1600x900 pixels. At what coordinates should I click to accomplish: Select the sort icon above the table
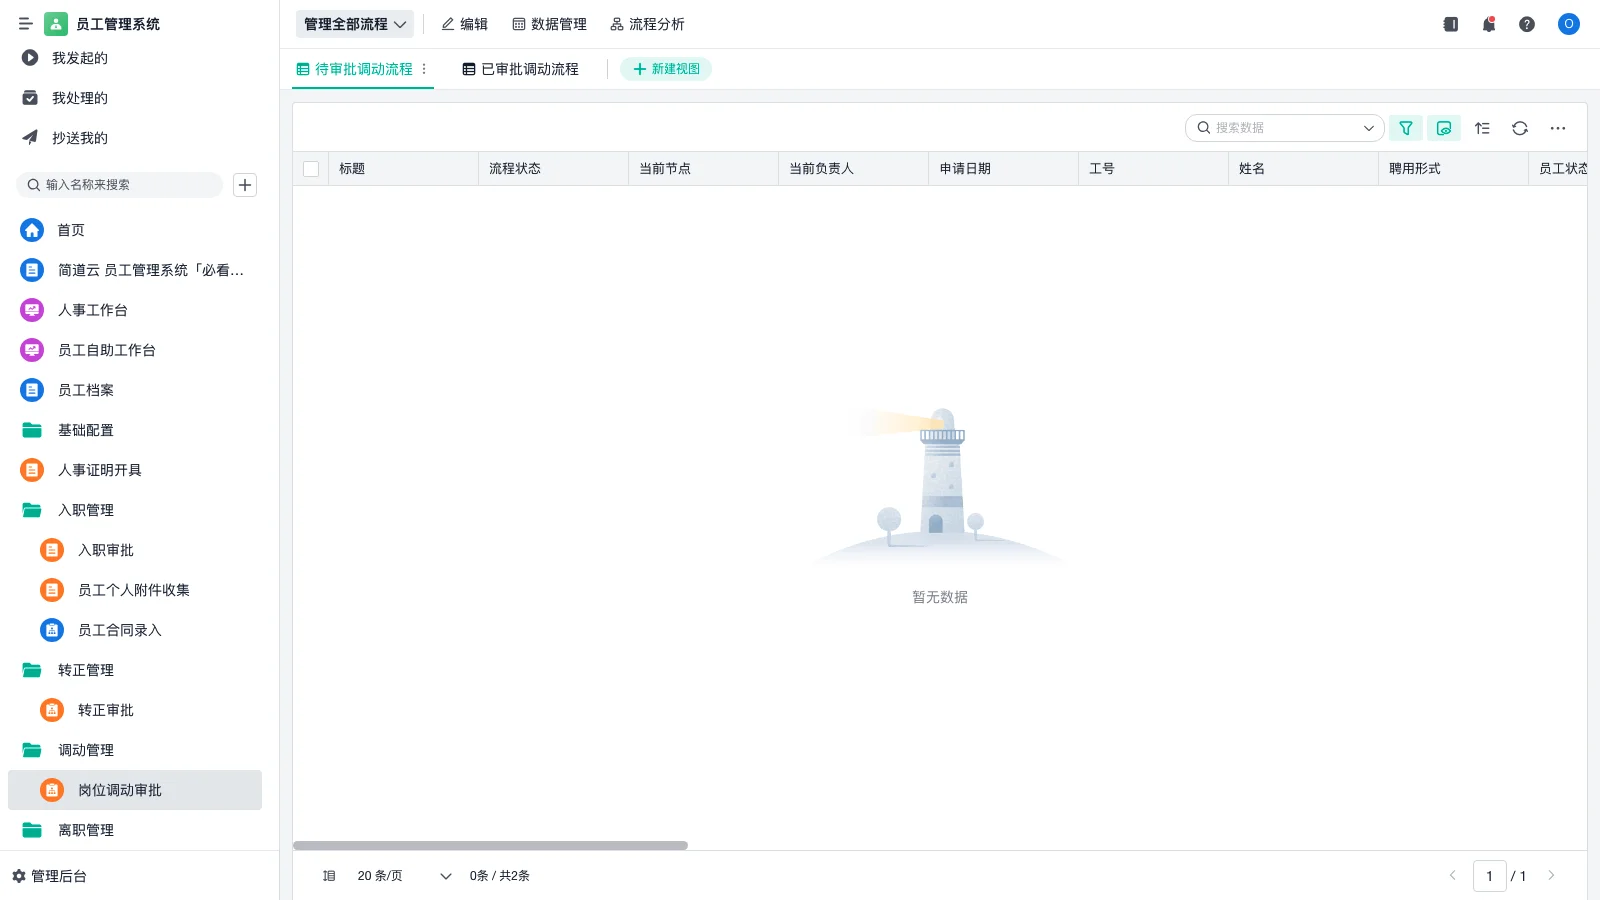1482,128
